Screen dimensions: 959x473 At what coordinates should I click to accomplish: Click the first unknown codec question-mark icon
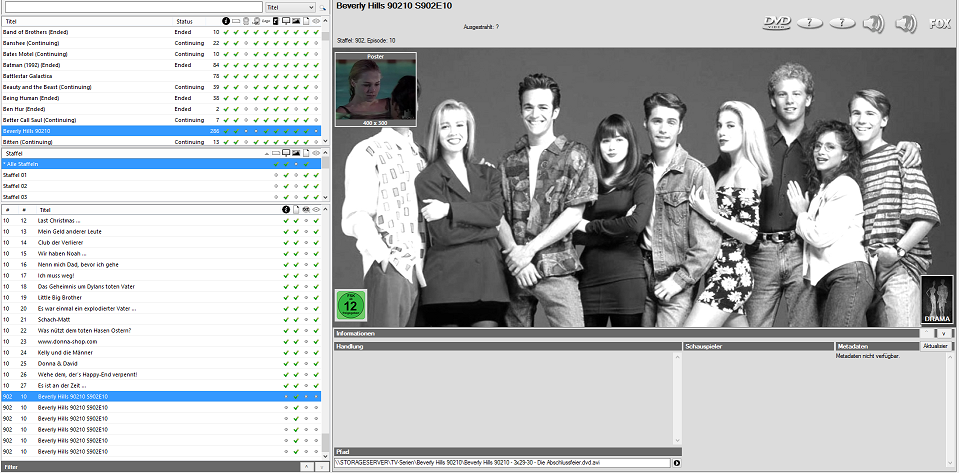(x=809, y=23)
